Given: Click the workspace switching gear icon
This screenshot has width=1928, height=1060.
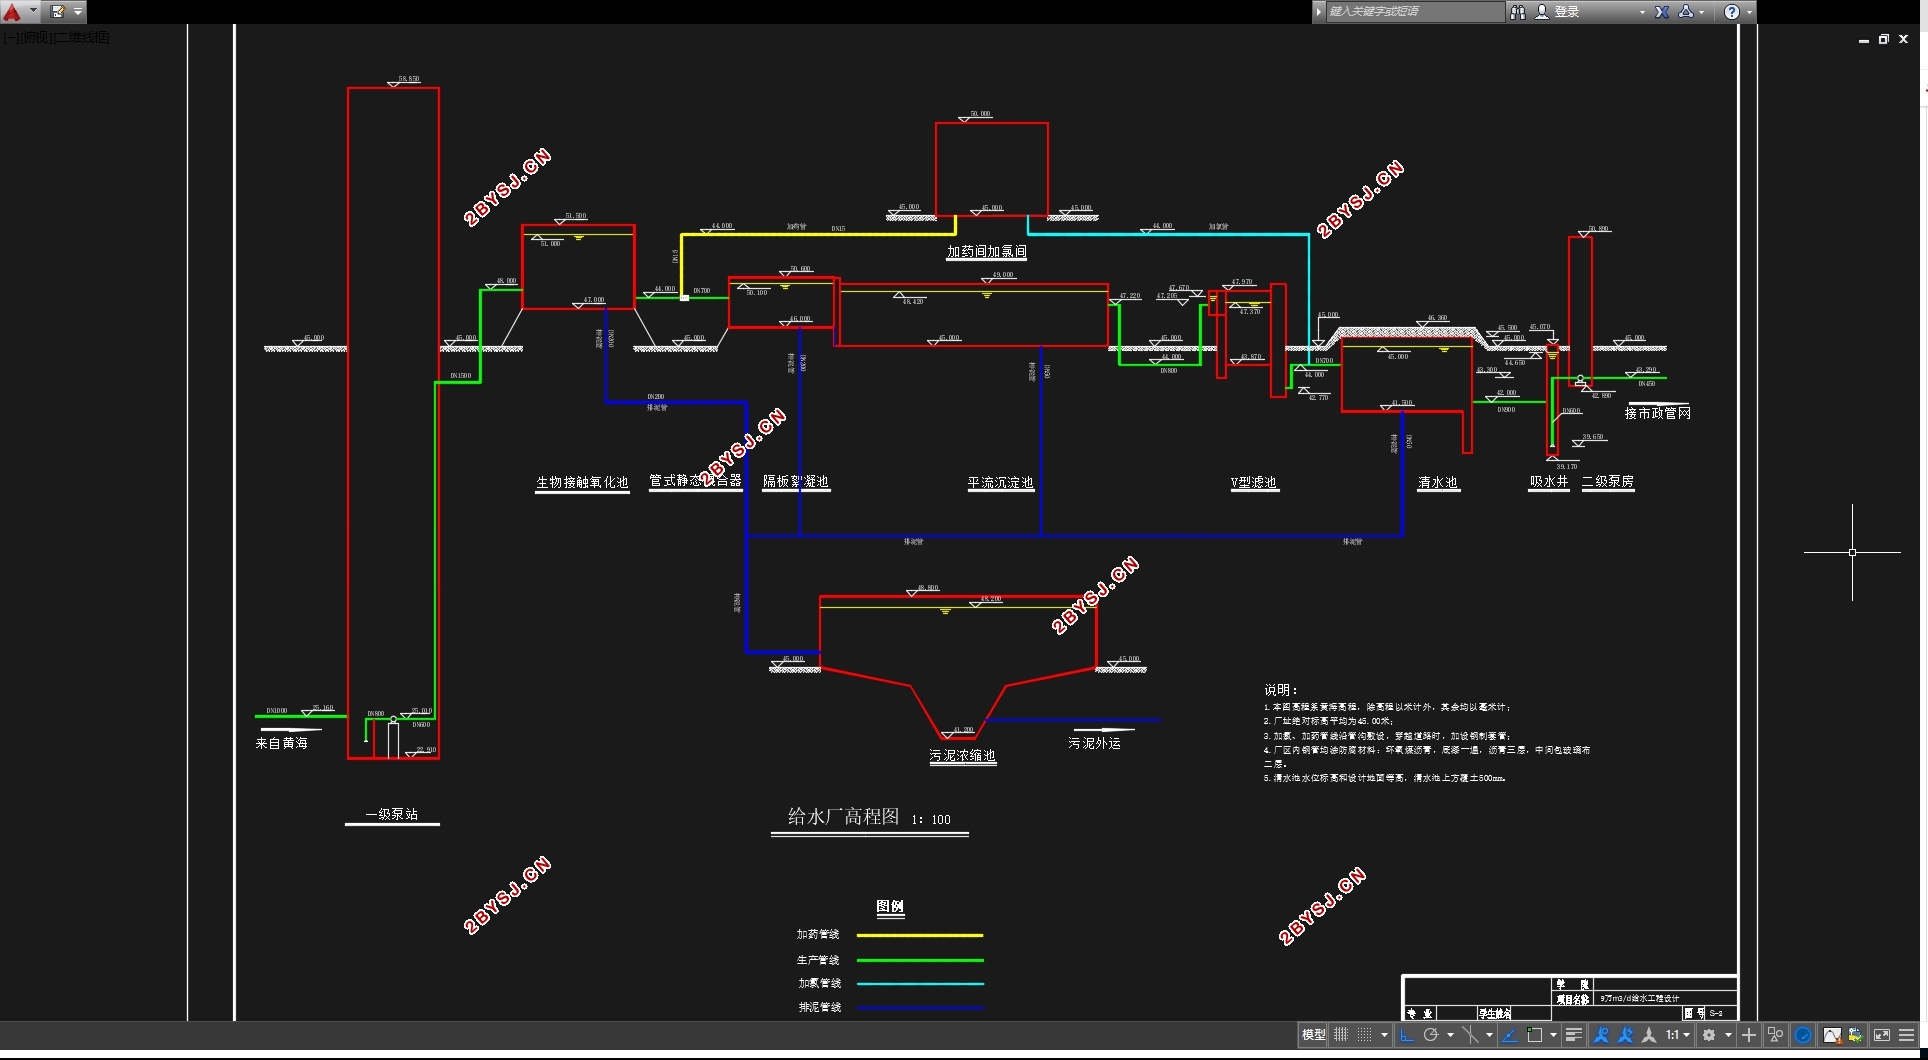Looking at the screenshot, I should point(1709,1035).
